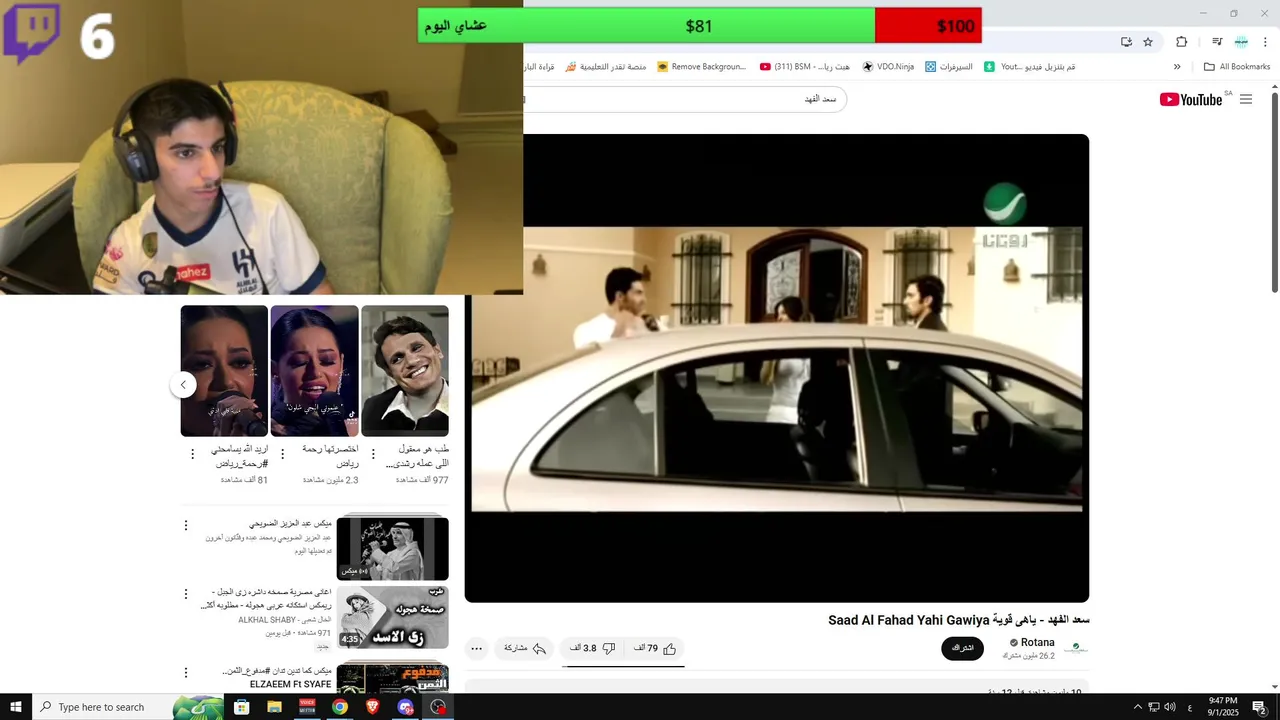Open video downloader Yout bookmark

point(1029,67)
